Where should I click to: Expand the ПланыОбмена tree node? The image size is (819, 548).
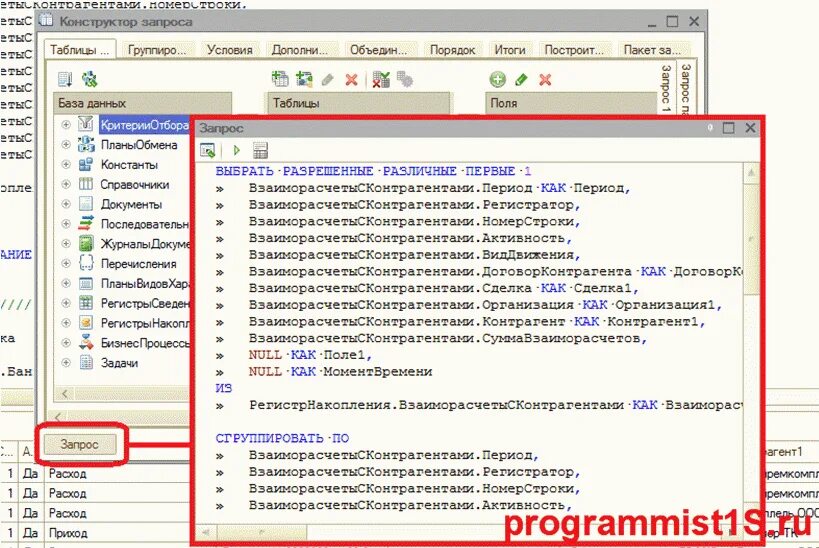pyautogui.click(x=65, y=144)
